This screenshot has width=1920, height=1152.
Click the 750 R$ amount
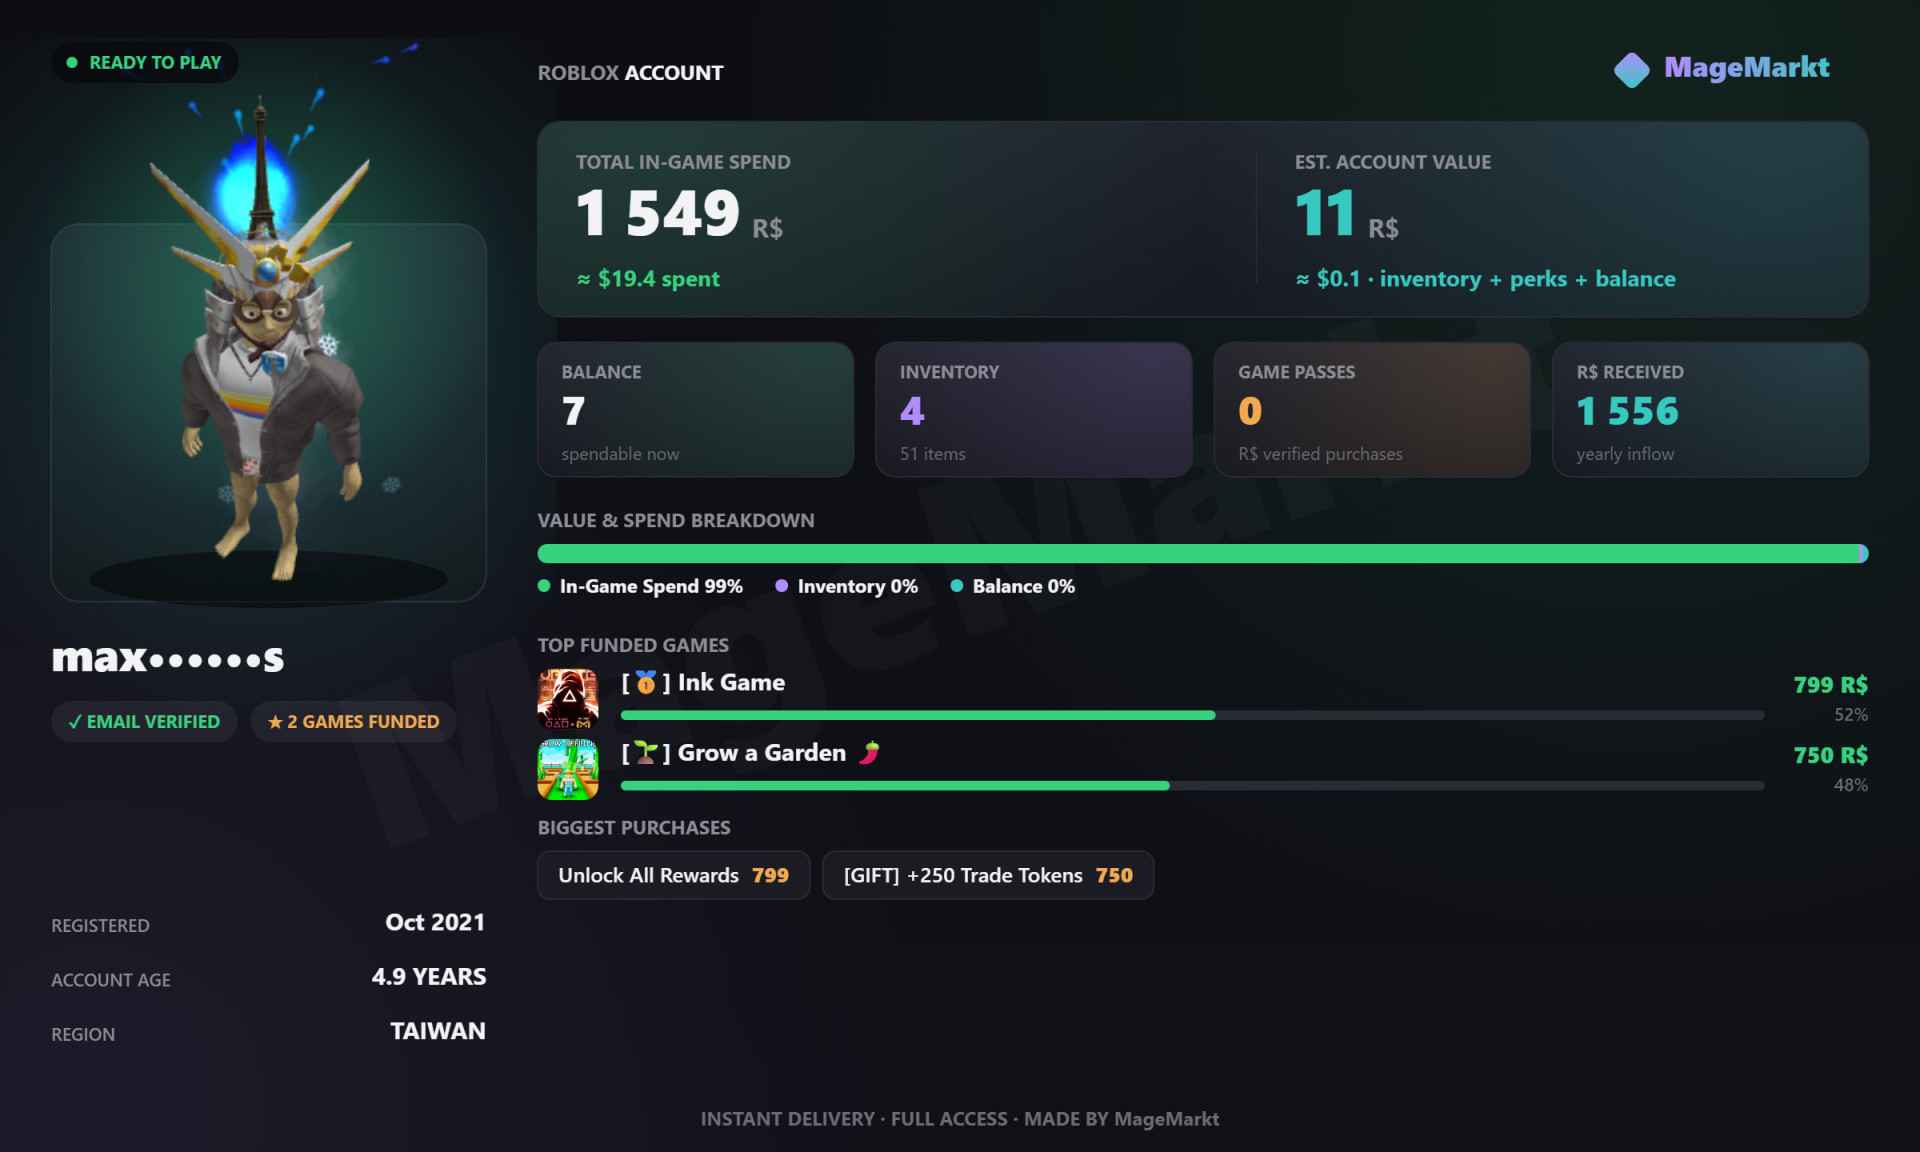tap(1830, 755)
